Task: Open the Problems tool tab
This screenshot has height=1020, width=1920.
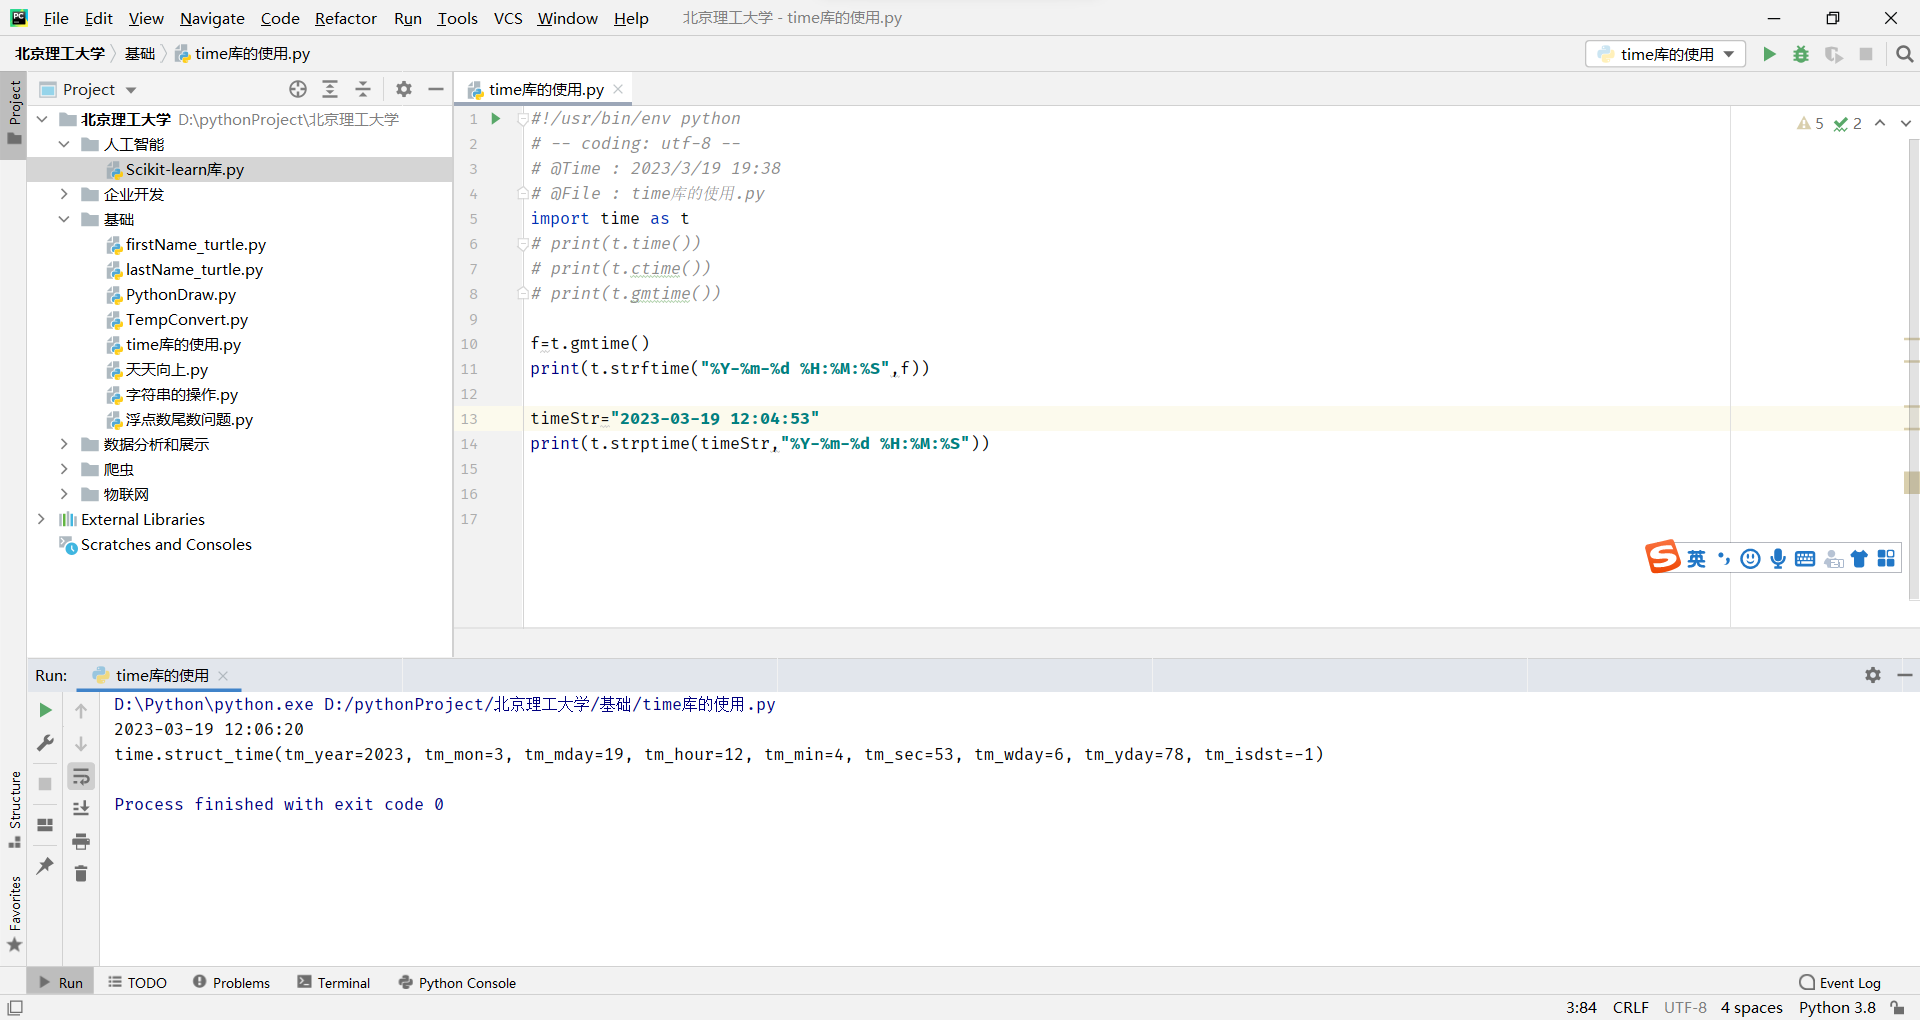Action: [231, 983]
